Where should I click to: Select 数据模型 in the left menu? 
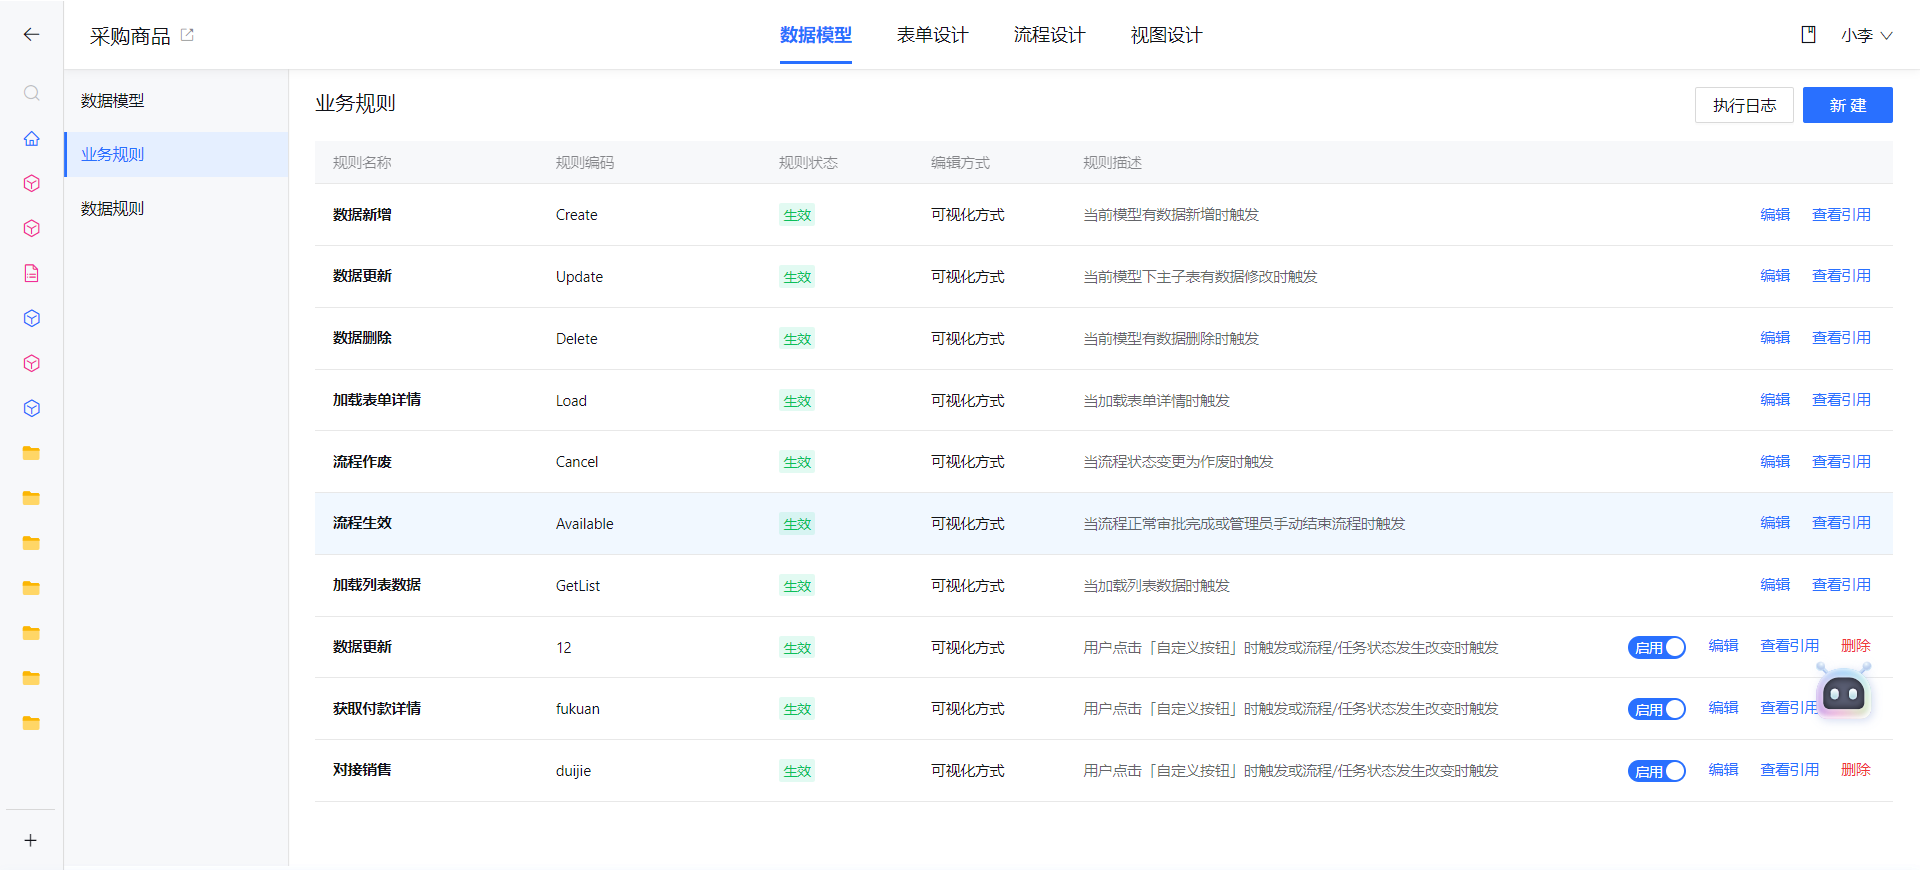pos(176,101)
